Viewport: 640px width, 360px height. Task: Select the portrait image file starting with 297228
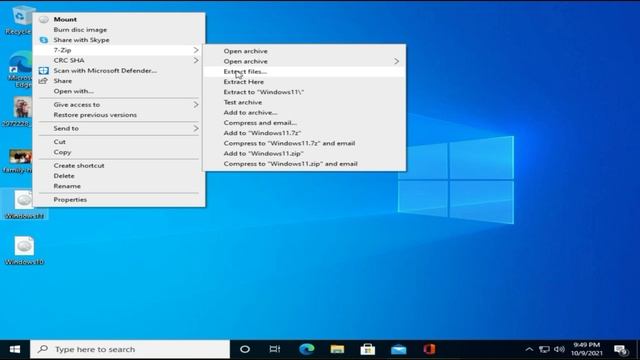(18, 111)
